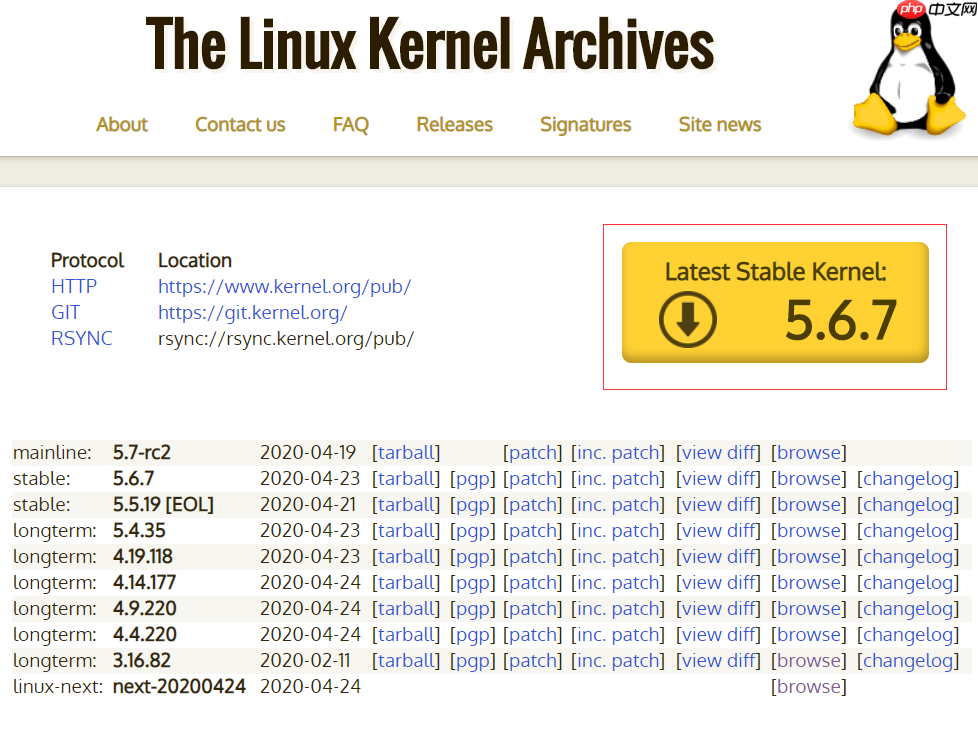Open the About page
Viewport: 978px width, 729px height.
(121, 125)
